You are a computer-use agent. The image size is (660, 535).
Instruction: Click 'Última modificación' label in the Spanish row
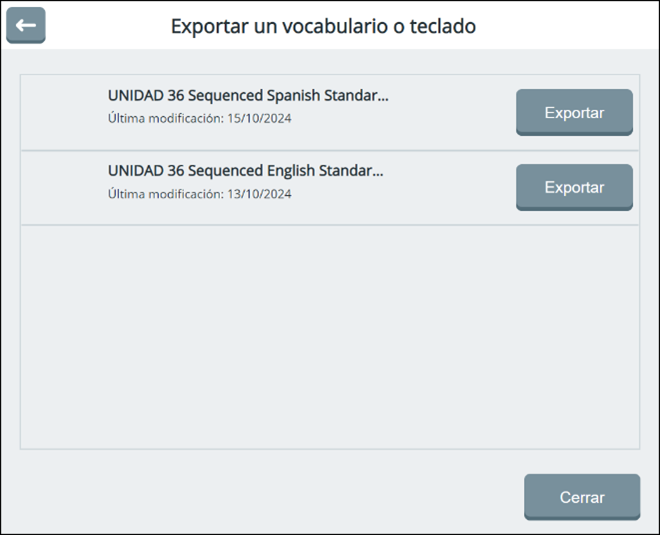coord(164,119)
